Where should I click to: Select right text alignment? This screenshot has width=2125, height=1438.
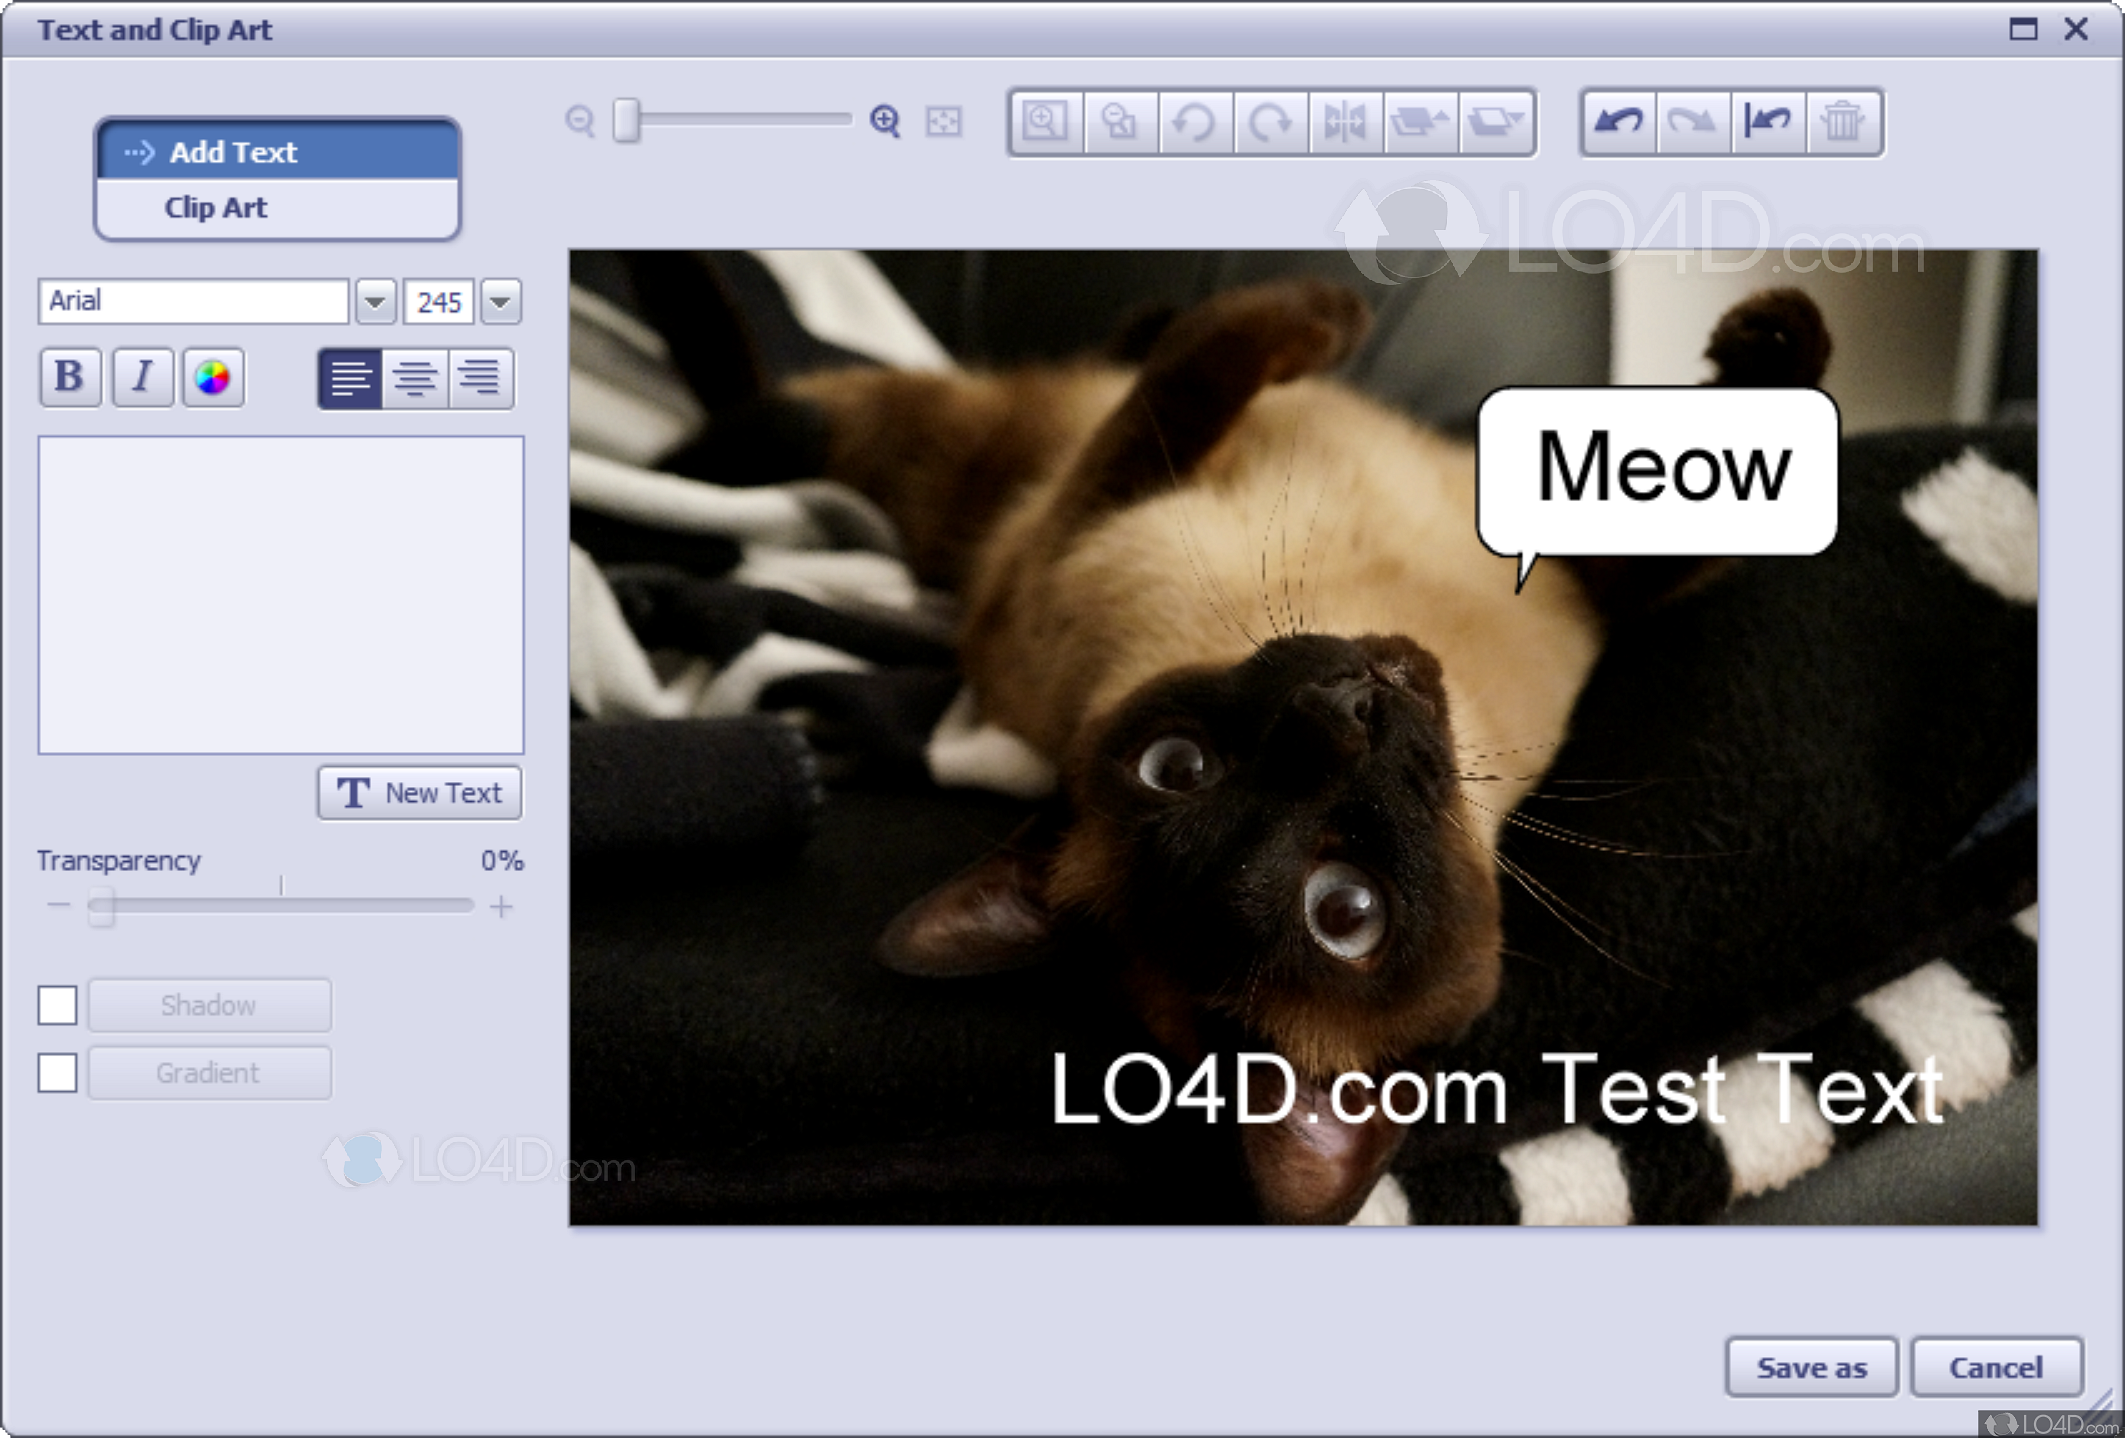coord(481,377)
